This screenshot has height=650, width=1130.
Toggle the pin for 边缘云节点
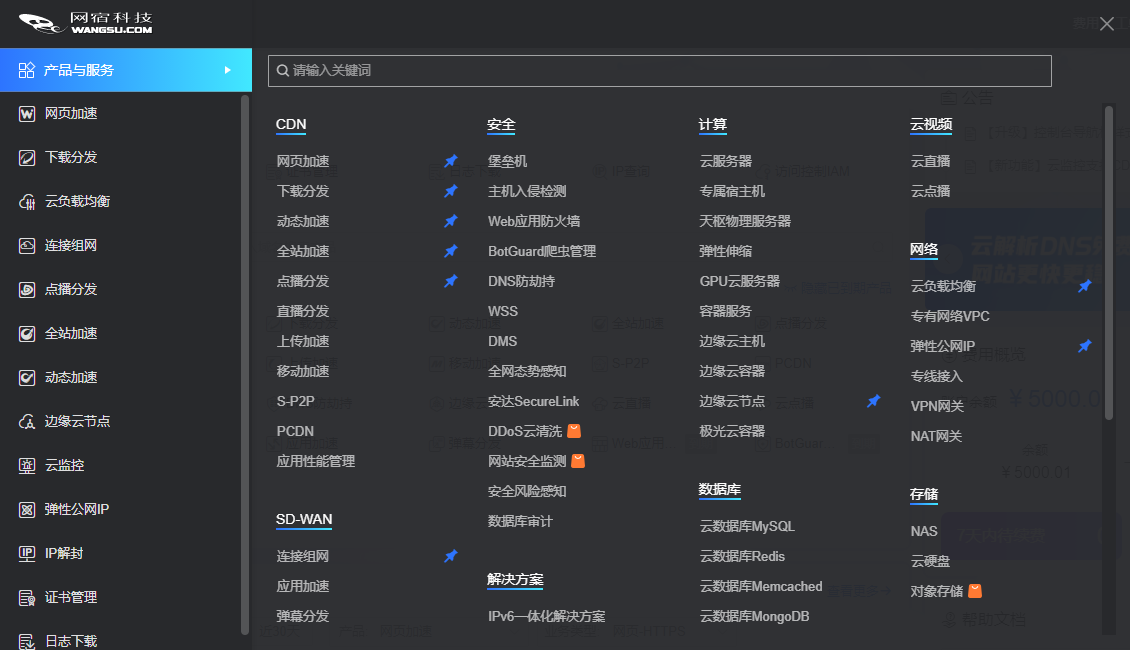874,401
